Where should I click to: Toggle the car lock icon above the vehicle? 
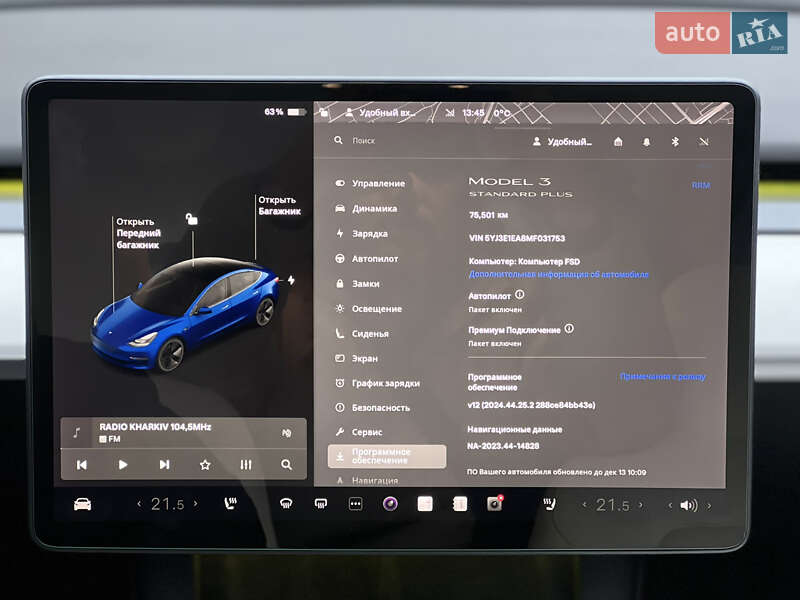tap(192, 218)
